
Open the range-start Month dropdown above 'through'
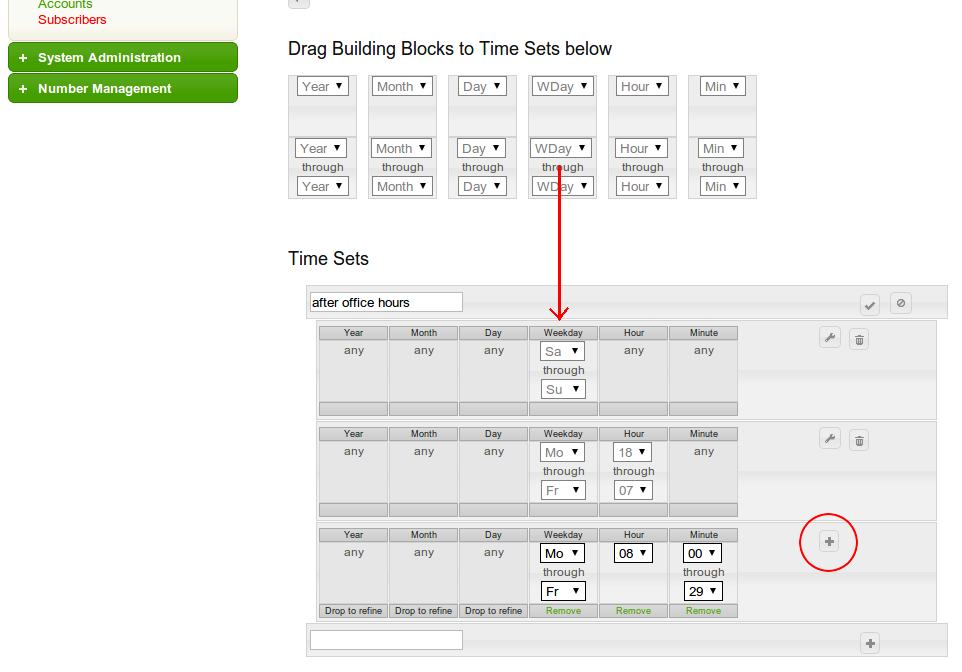[401, 149]
